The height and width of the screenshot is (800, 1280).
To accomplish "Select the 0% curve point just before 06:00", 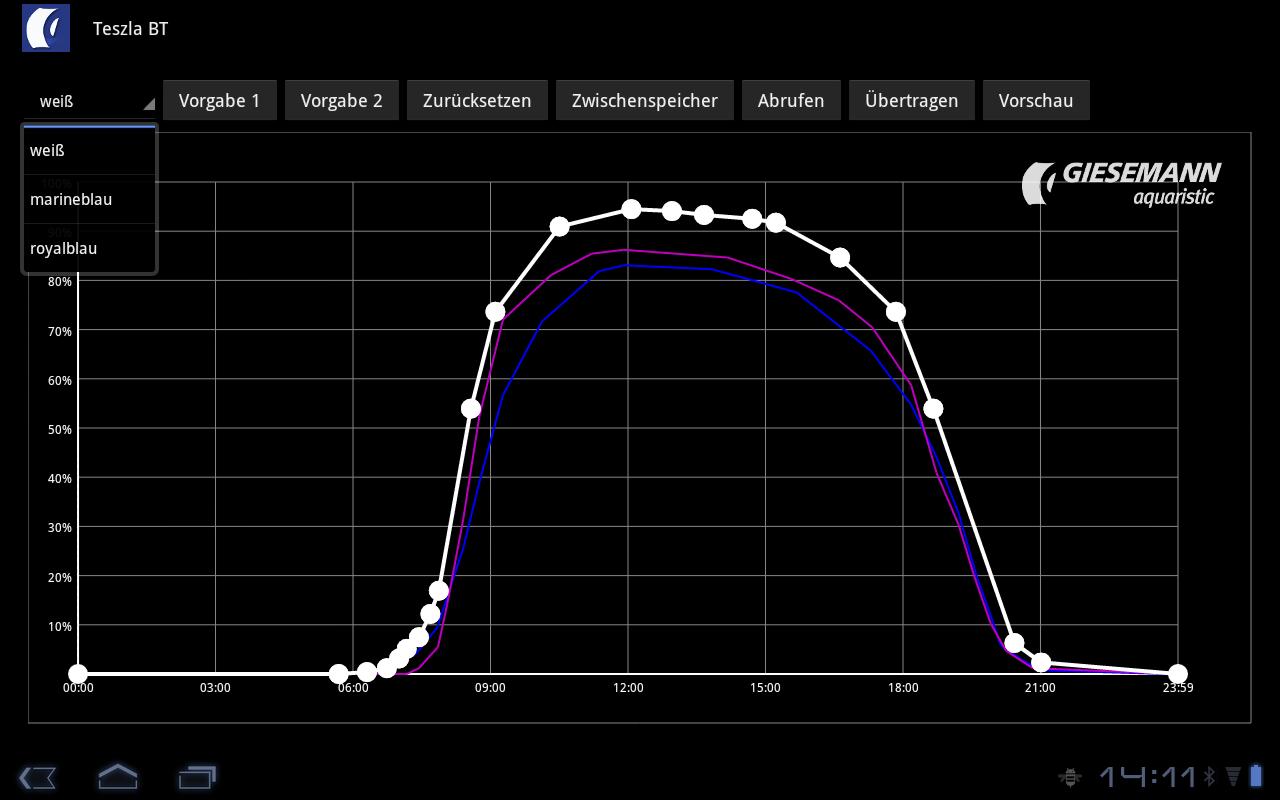I will [x=339, y=674].
